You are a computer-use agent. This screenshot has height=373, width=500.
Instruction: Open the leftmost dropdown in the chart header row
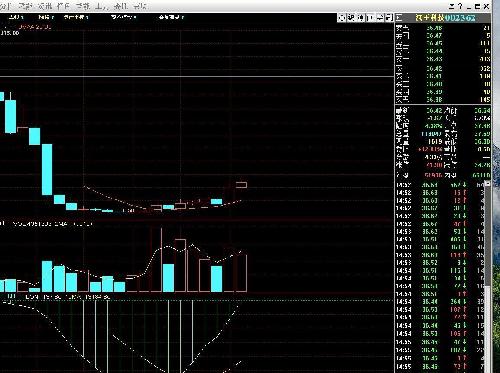coord(16,17)
